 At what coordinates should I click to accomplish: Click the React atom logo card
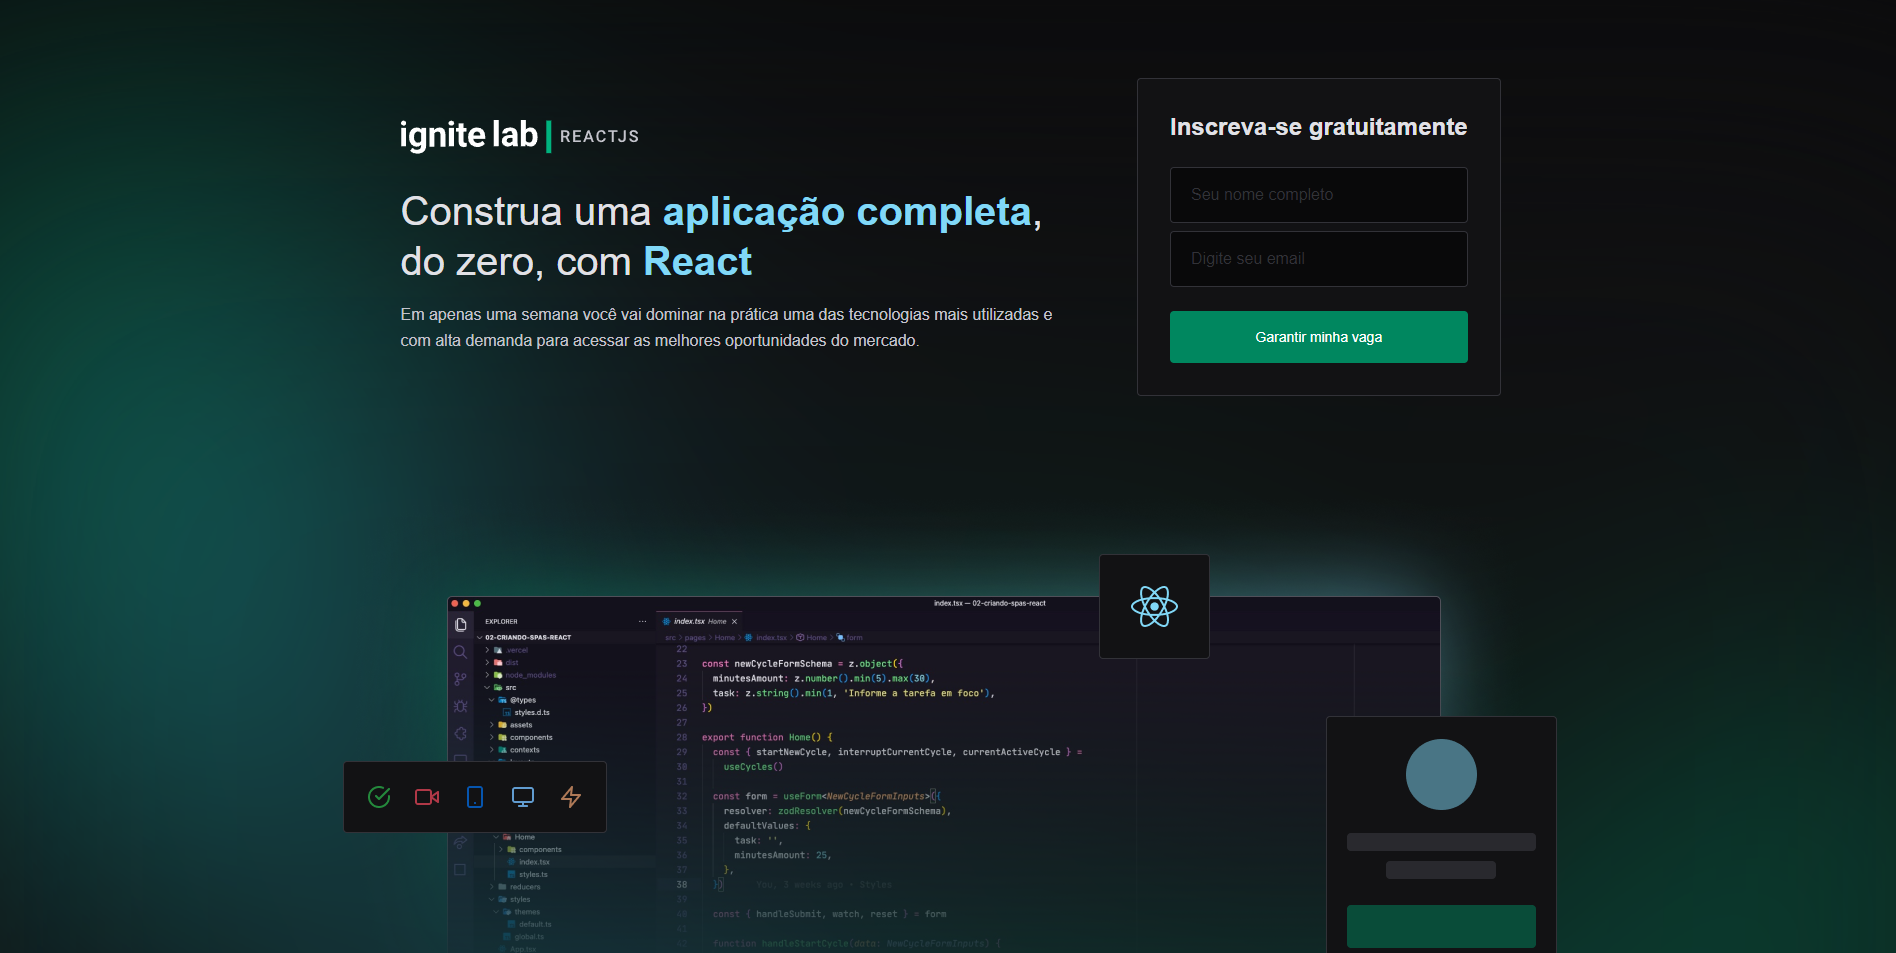pos(1154,606)
